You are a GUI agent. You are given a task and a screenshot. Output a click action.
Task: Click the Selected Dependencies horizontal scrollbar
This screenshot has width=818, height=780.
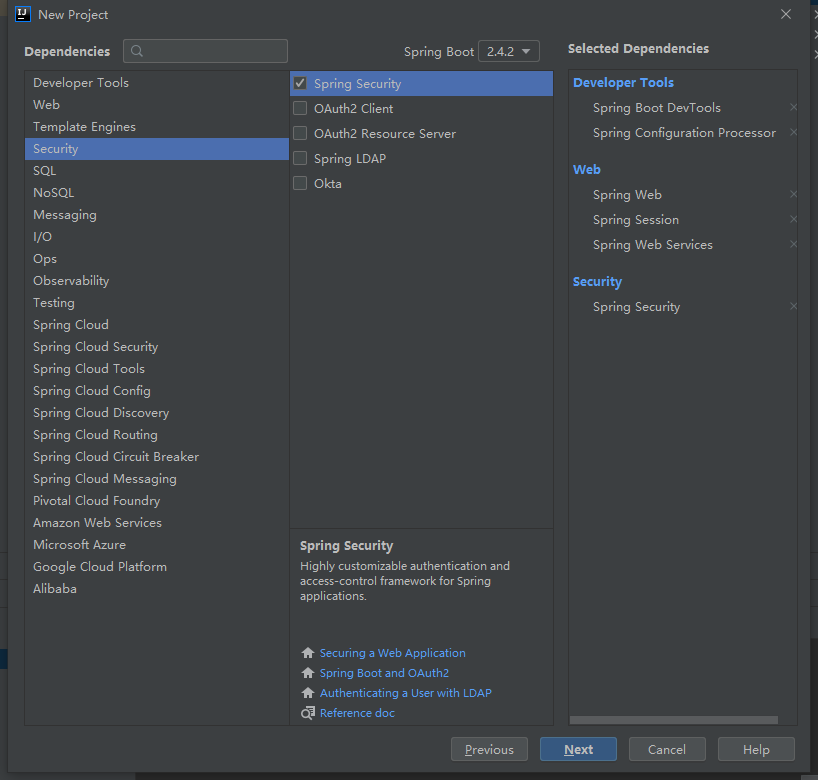point(673,720)
